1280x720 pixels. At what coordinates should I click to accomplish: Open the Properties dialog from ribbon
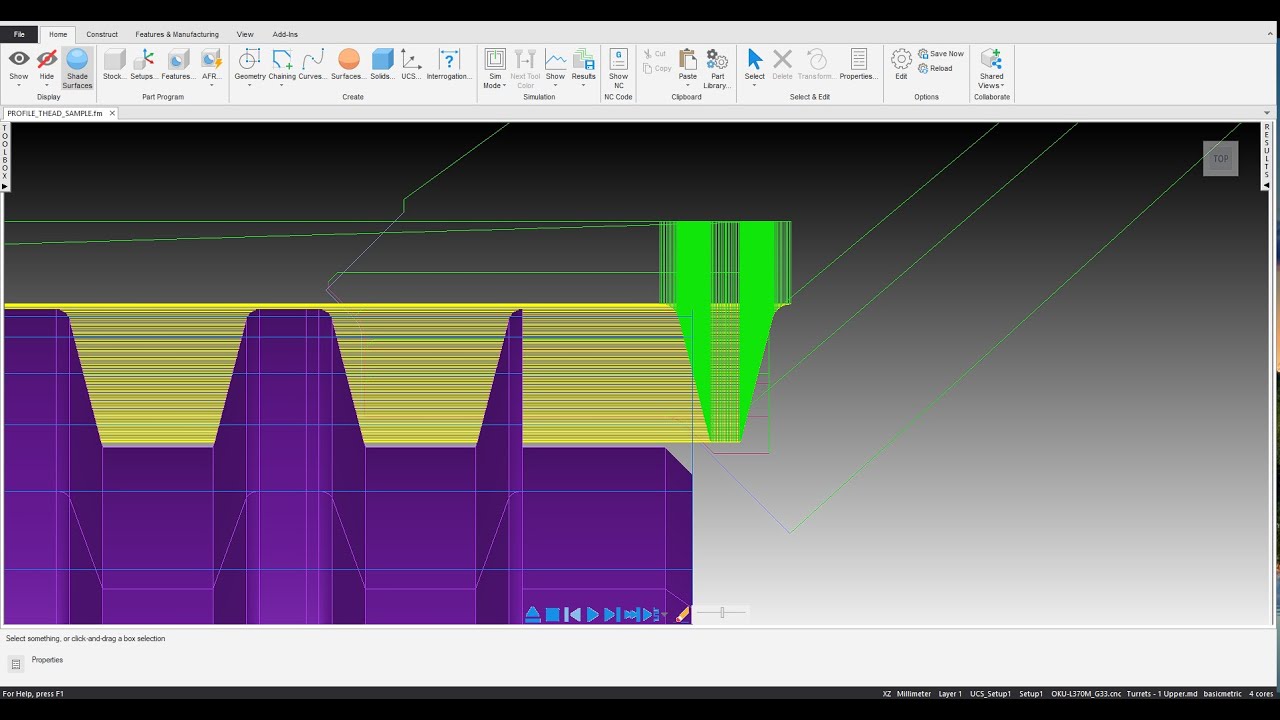(x=859, y=65)
